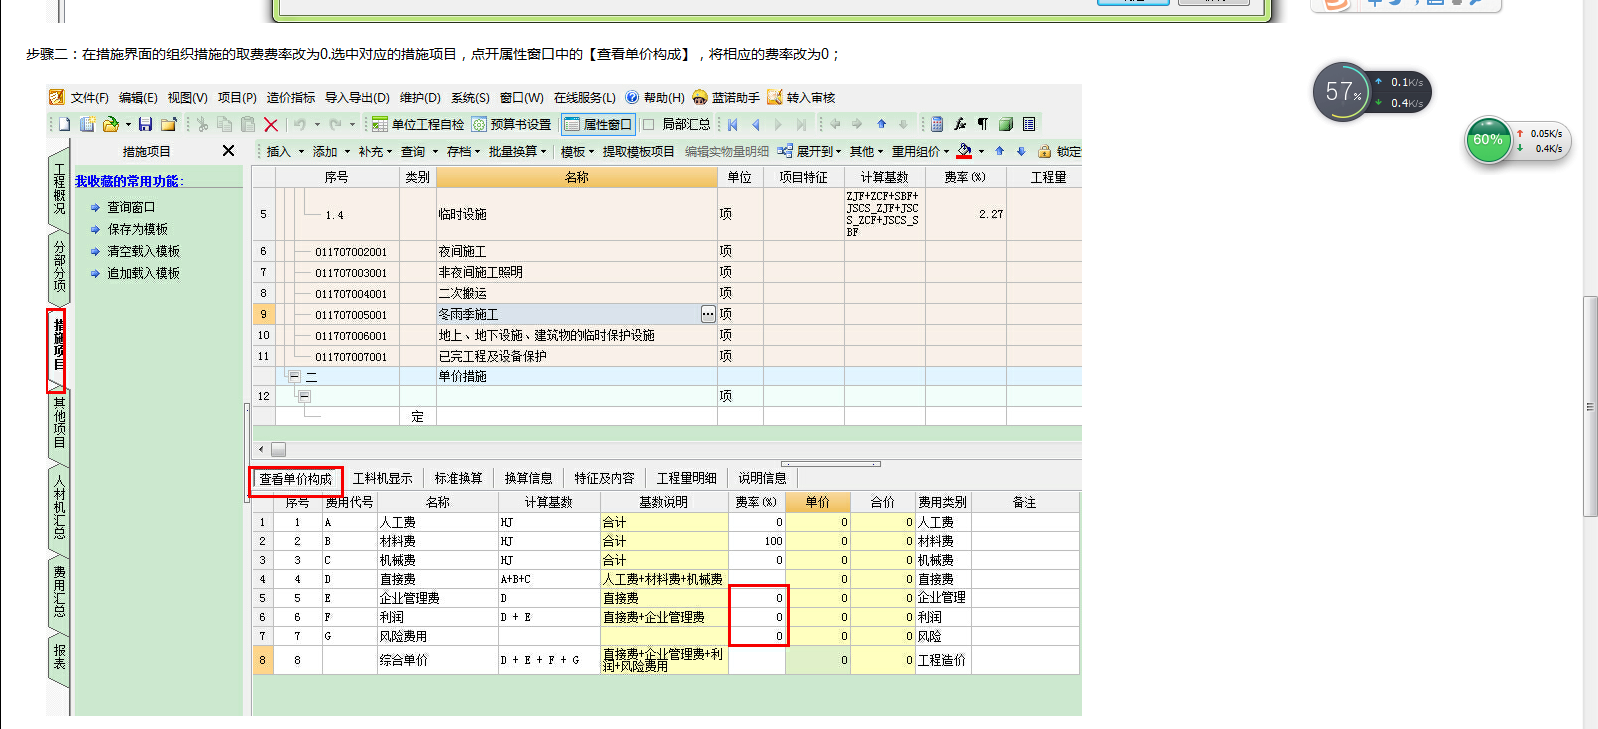Toggle the 属性窗口 button

[x=598, y=124]
